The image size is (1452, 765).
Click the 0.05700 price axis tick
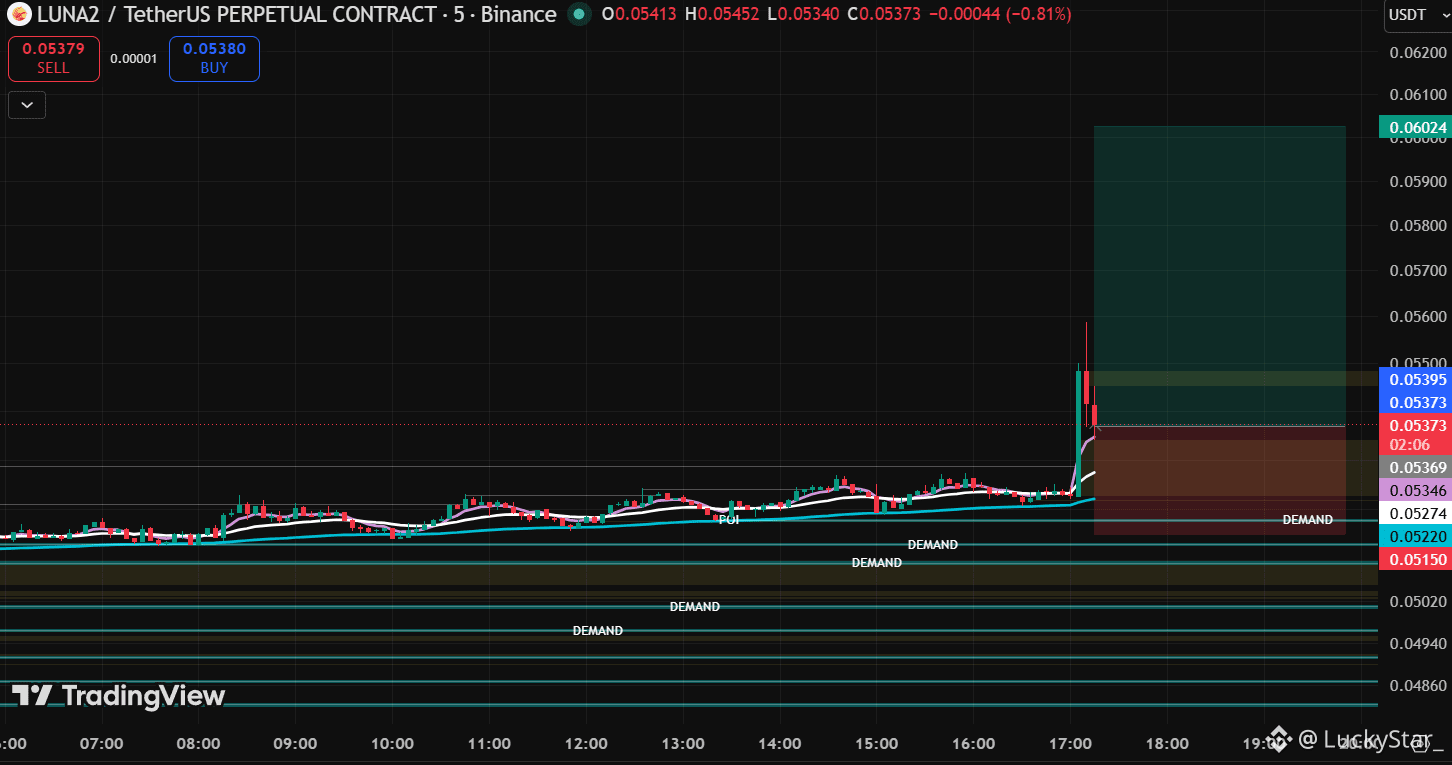click(x=1418, y=270)
